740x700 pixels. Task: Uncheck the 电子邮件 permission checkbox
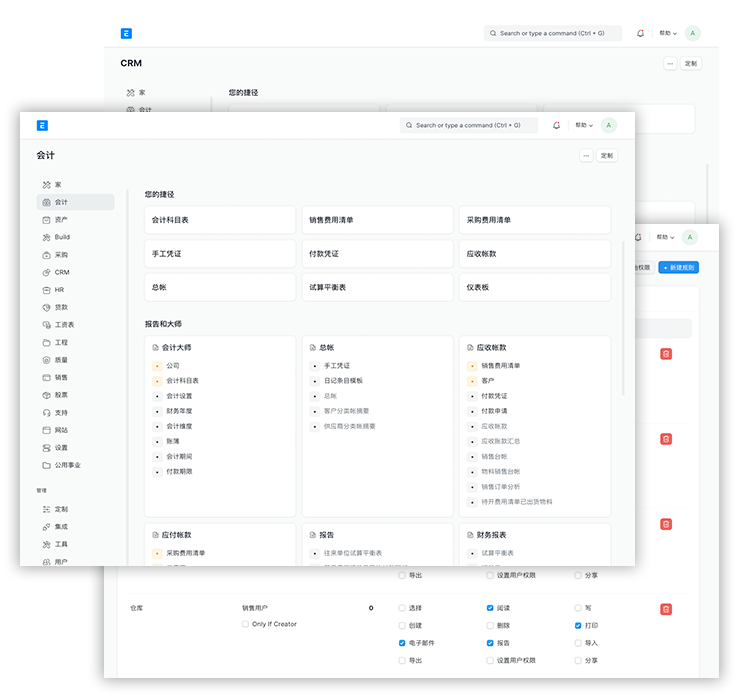(402, 643)
